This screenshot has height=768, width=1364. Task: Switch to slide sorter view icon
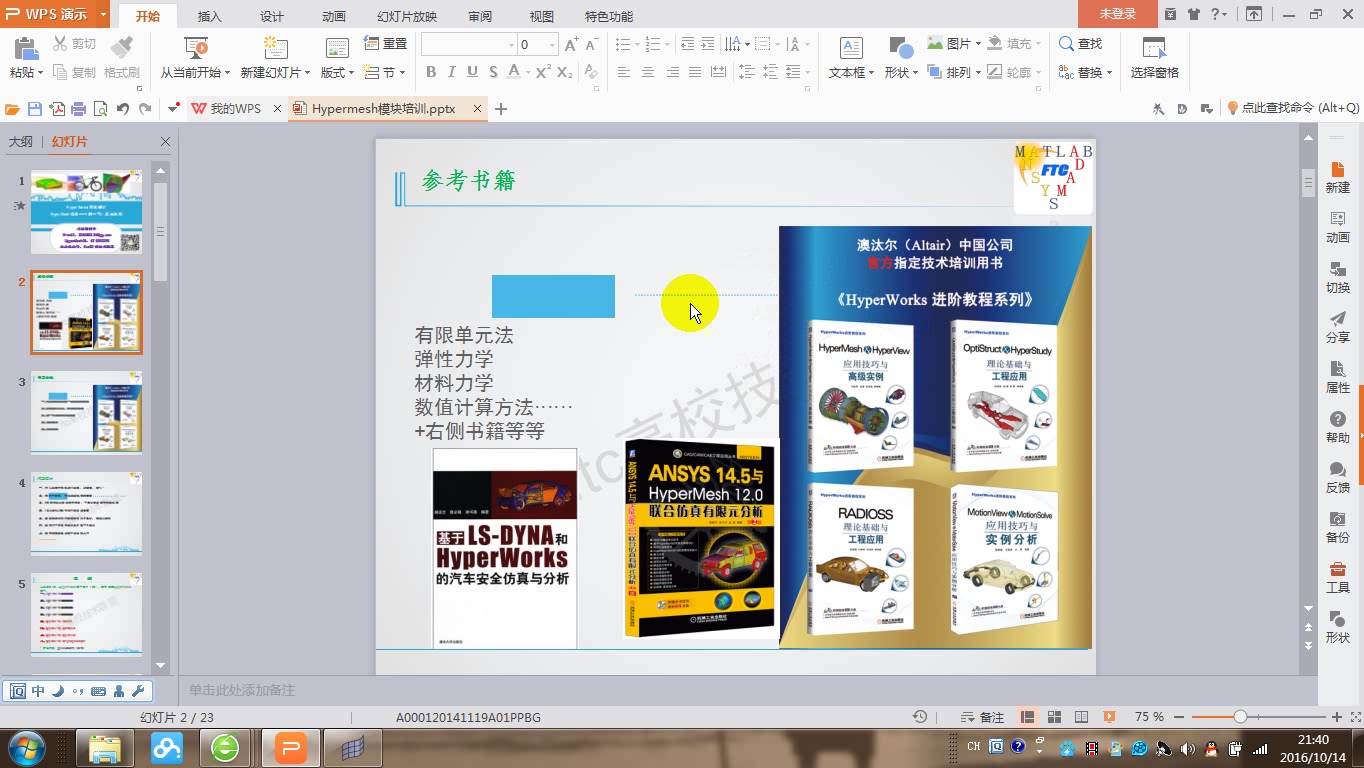[x=1054, y=717]
